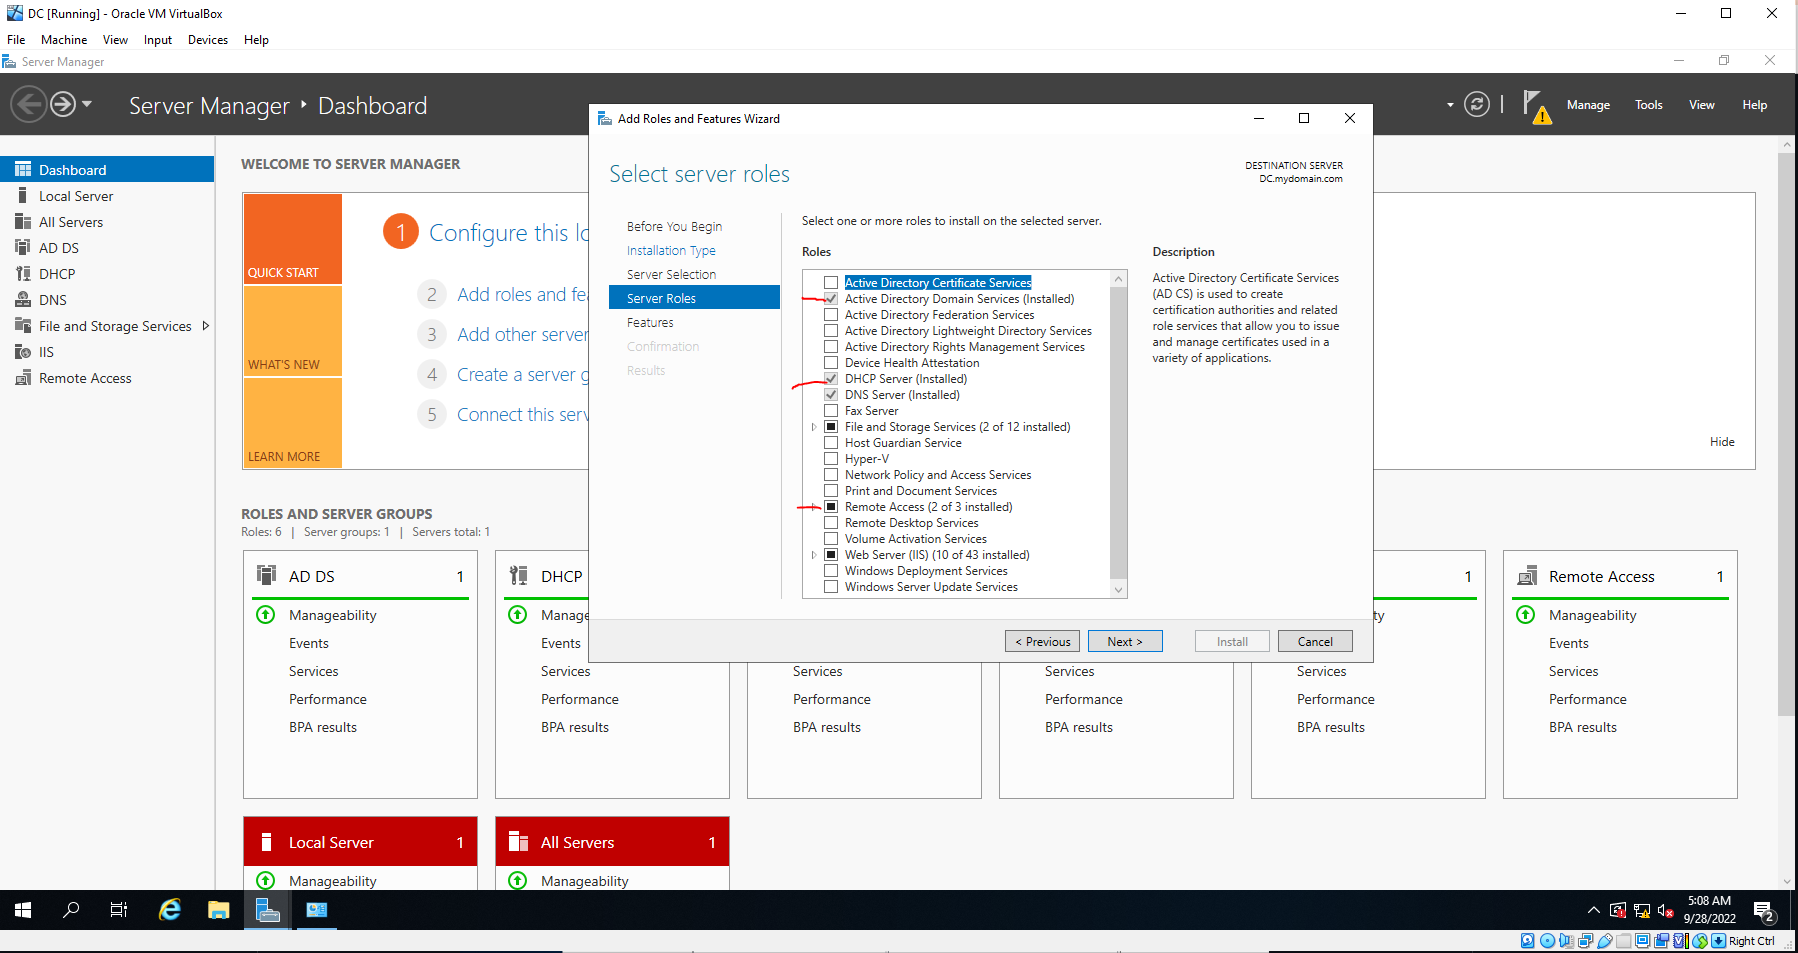Open dropdown arrow left of refresh icon

[1450, 105]
